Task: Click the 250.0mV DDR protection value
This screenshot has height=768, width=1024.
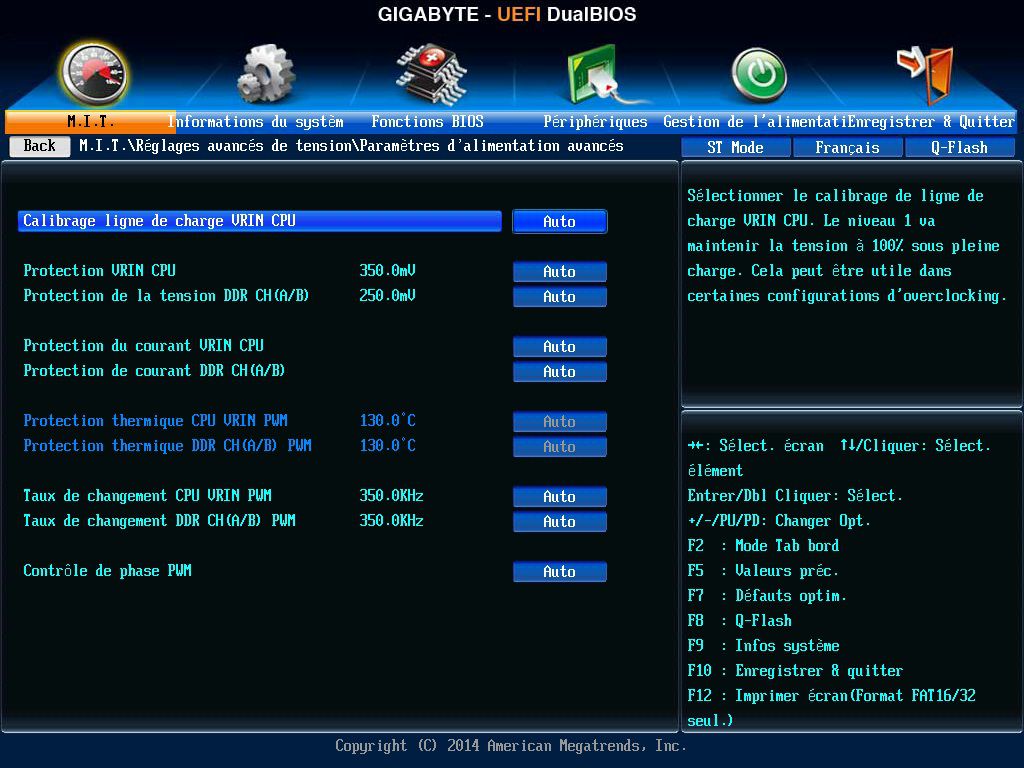Action: click(x=387, y=295)
